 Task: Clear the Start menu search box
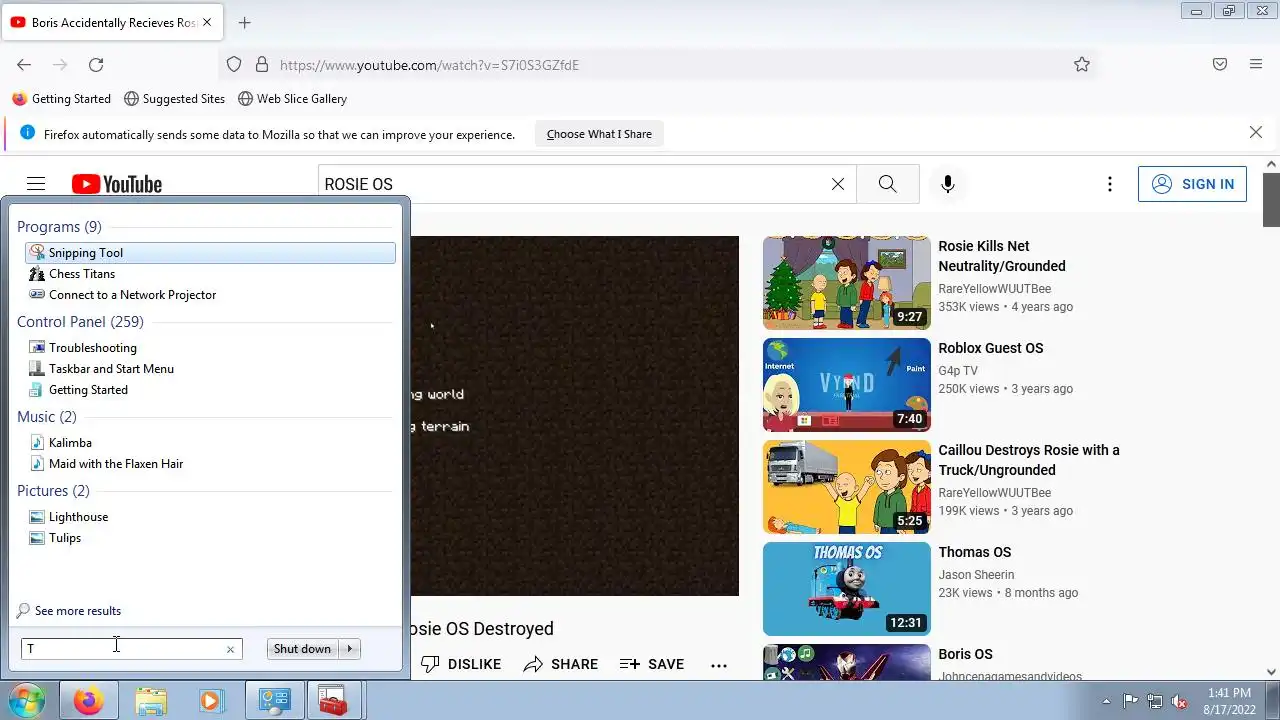tap(230, 649)
